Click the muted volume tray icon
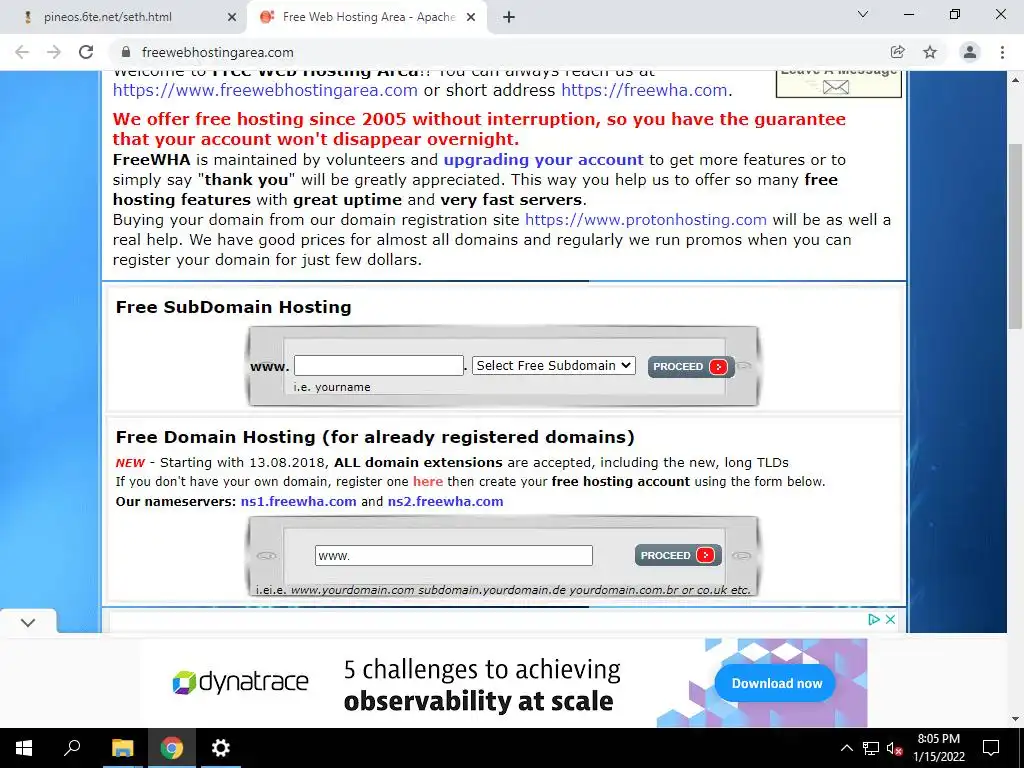 [894, 748]
